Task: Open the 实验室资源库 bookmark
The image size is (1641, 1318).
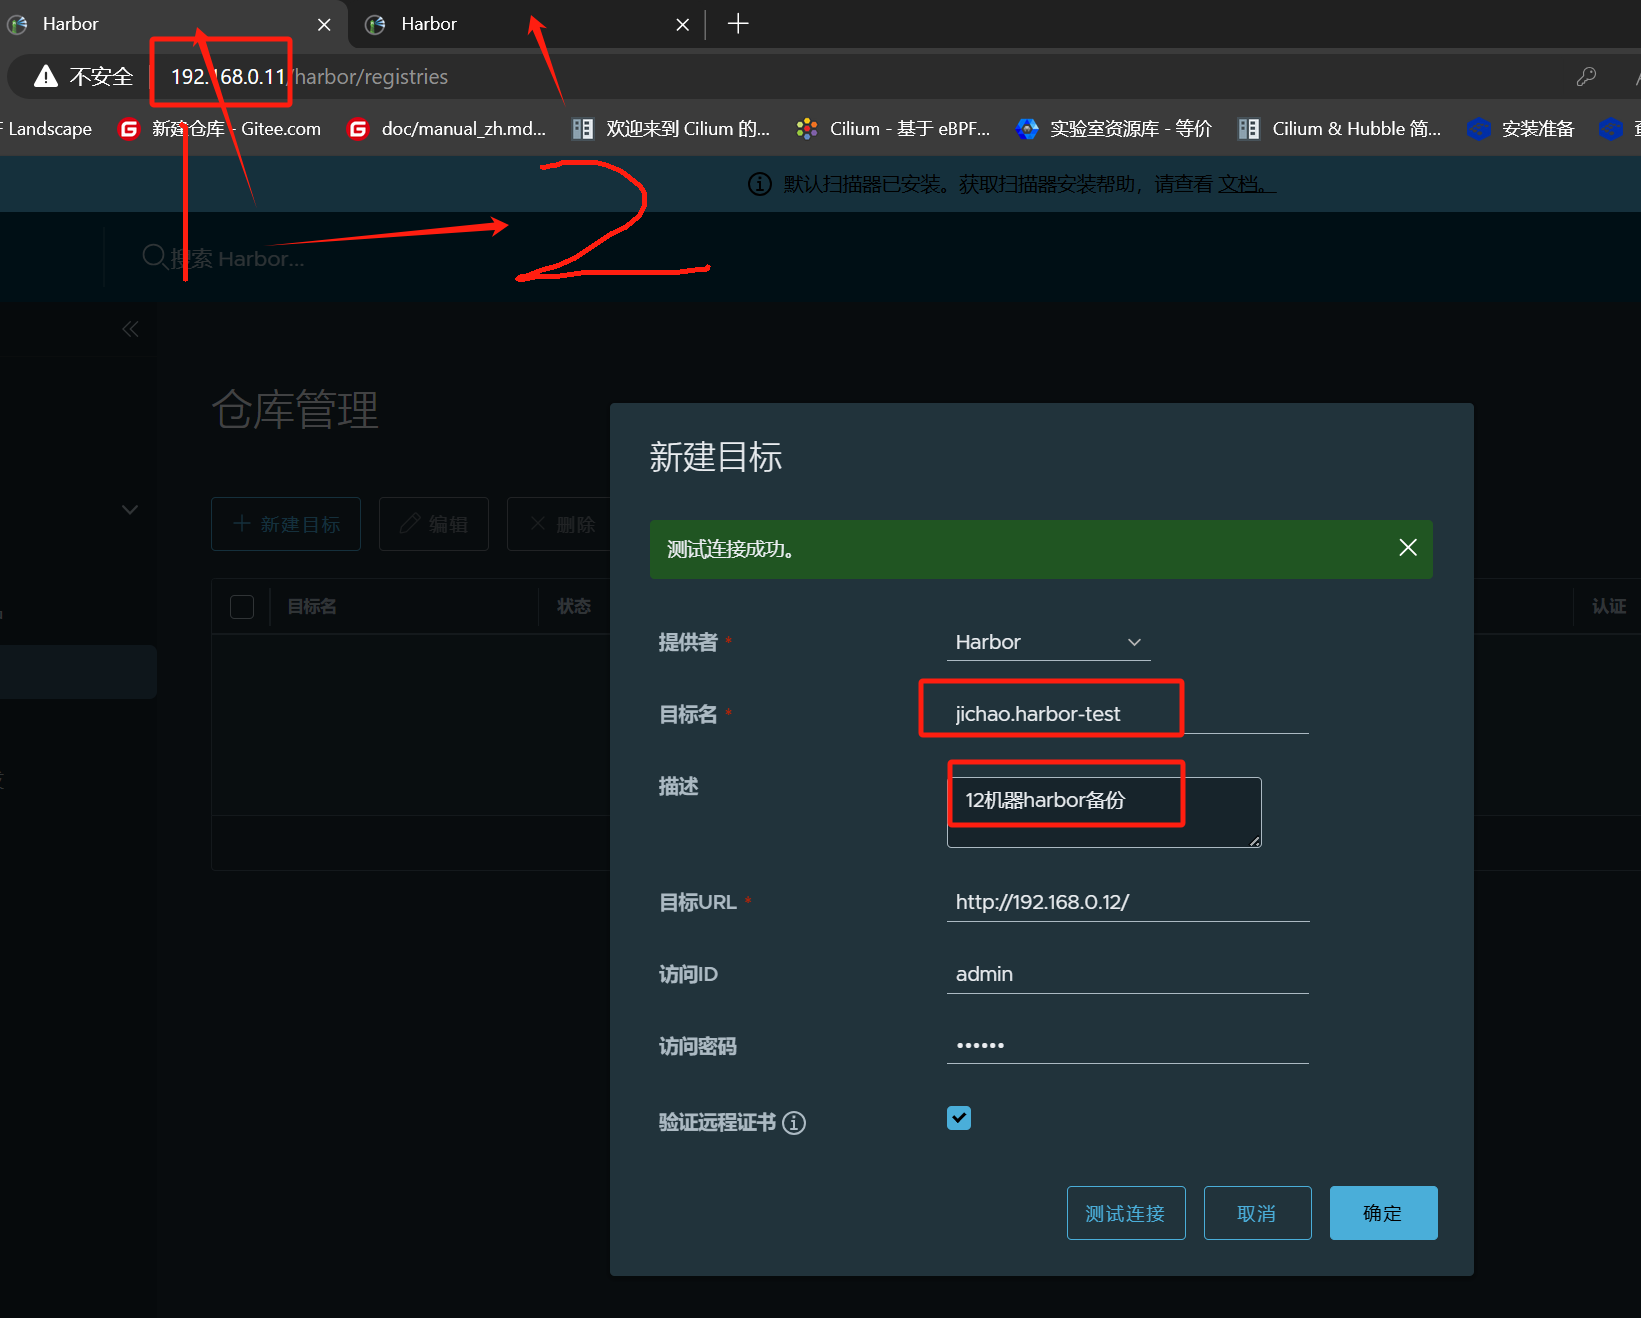Action: pyautogui.click(x=1114, y=129)
